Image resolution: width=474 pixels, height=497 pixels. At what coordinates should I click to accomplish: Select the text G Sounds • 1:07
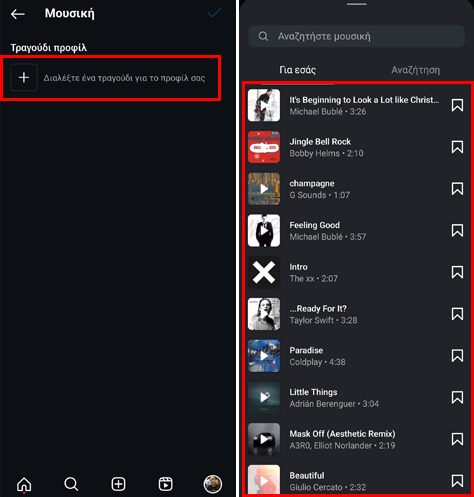[319, 195]
